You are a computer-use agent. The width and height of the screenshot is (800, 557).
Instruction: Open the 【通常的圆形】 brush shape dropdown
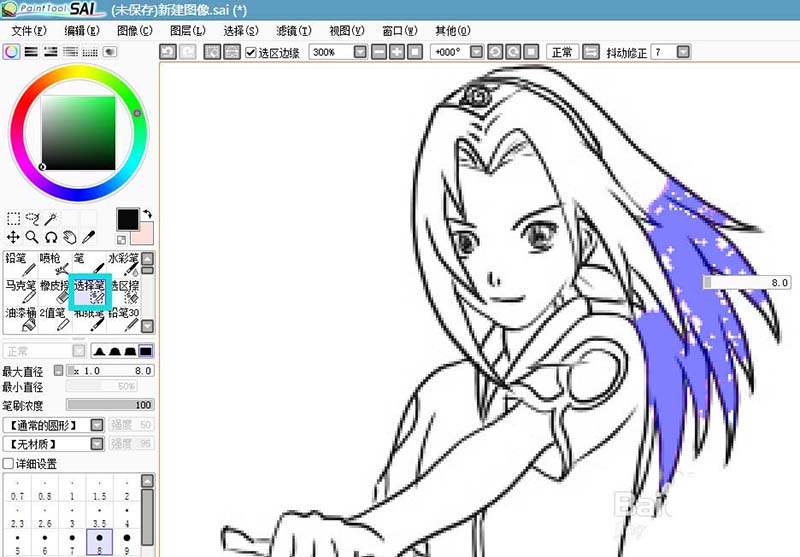click(97, 425)
